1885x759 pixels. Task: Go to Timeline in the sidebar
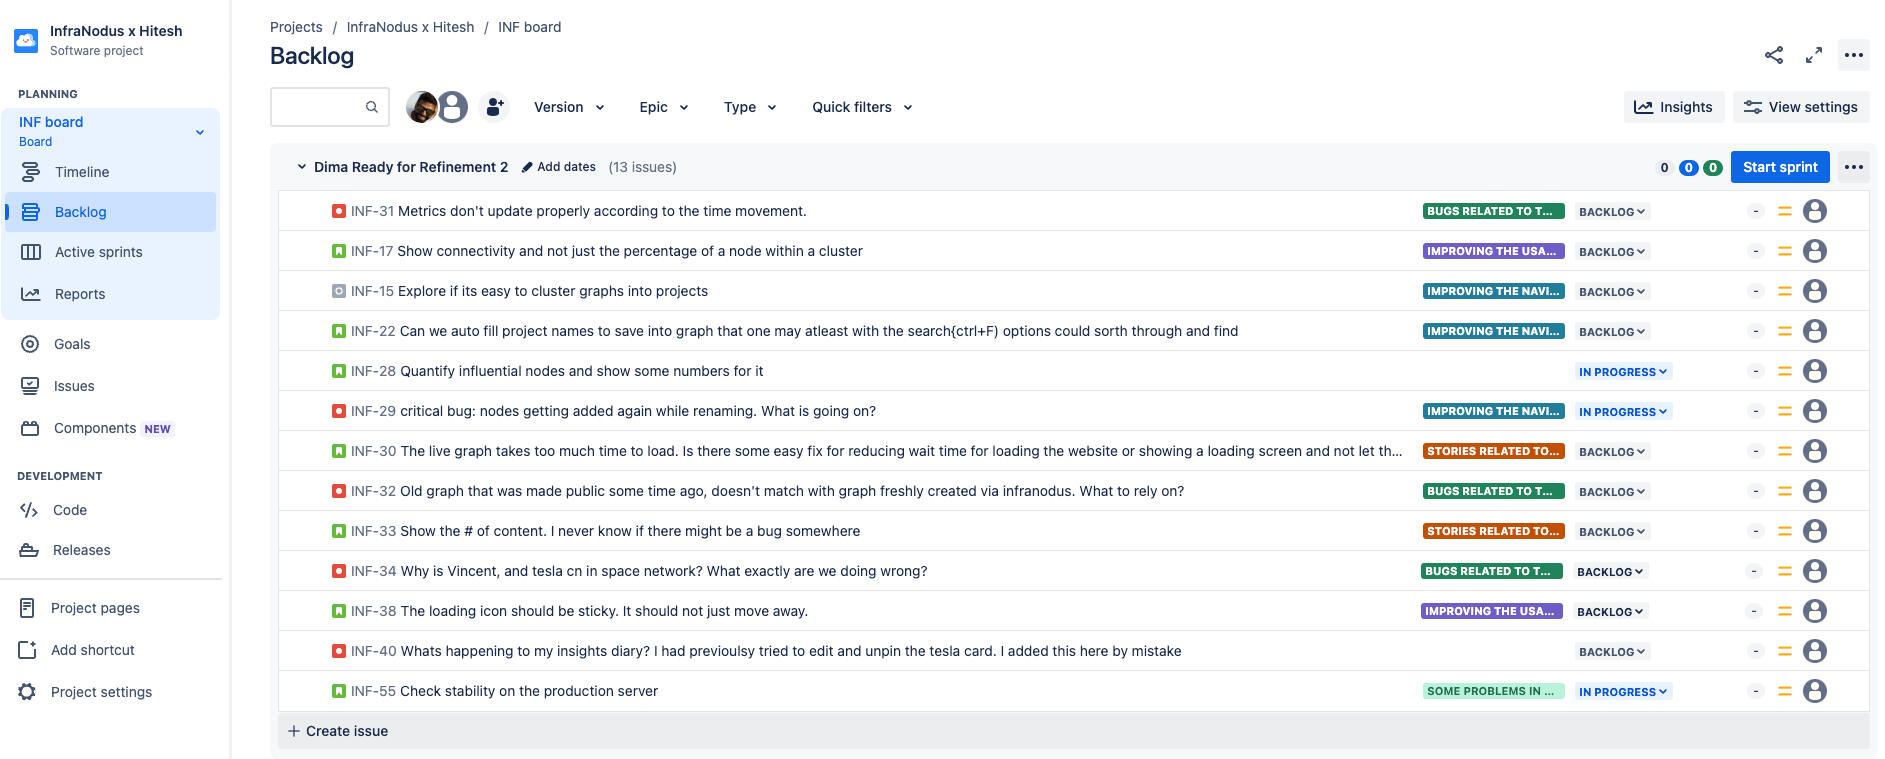[82, 172]
